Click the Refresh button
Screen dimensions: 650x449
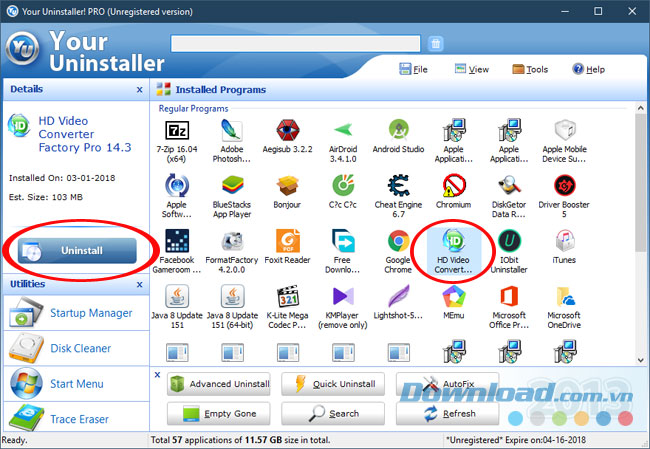447,413
